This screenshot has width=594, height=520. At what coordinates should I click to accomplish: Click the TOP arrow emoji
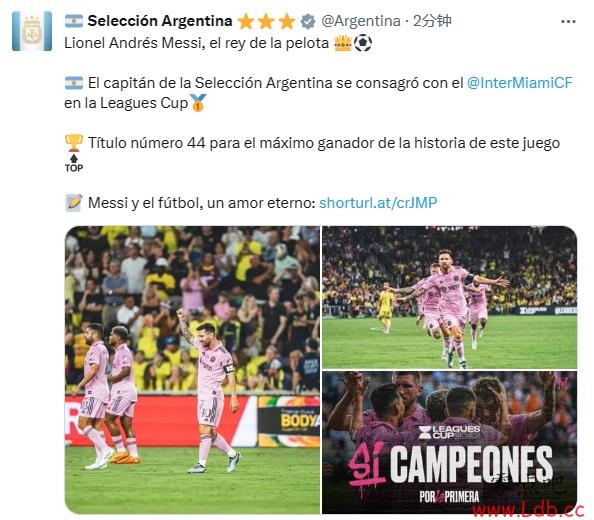73,163
